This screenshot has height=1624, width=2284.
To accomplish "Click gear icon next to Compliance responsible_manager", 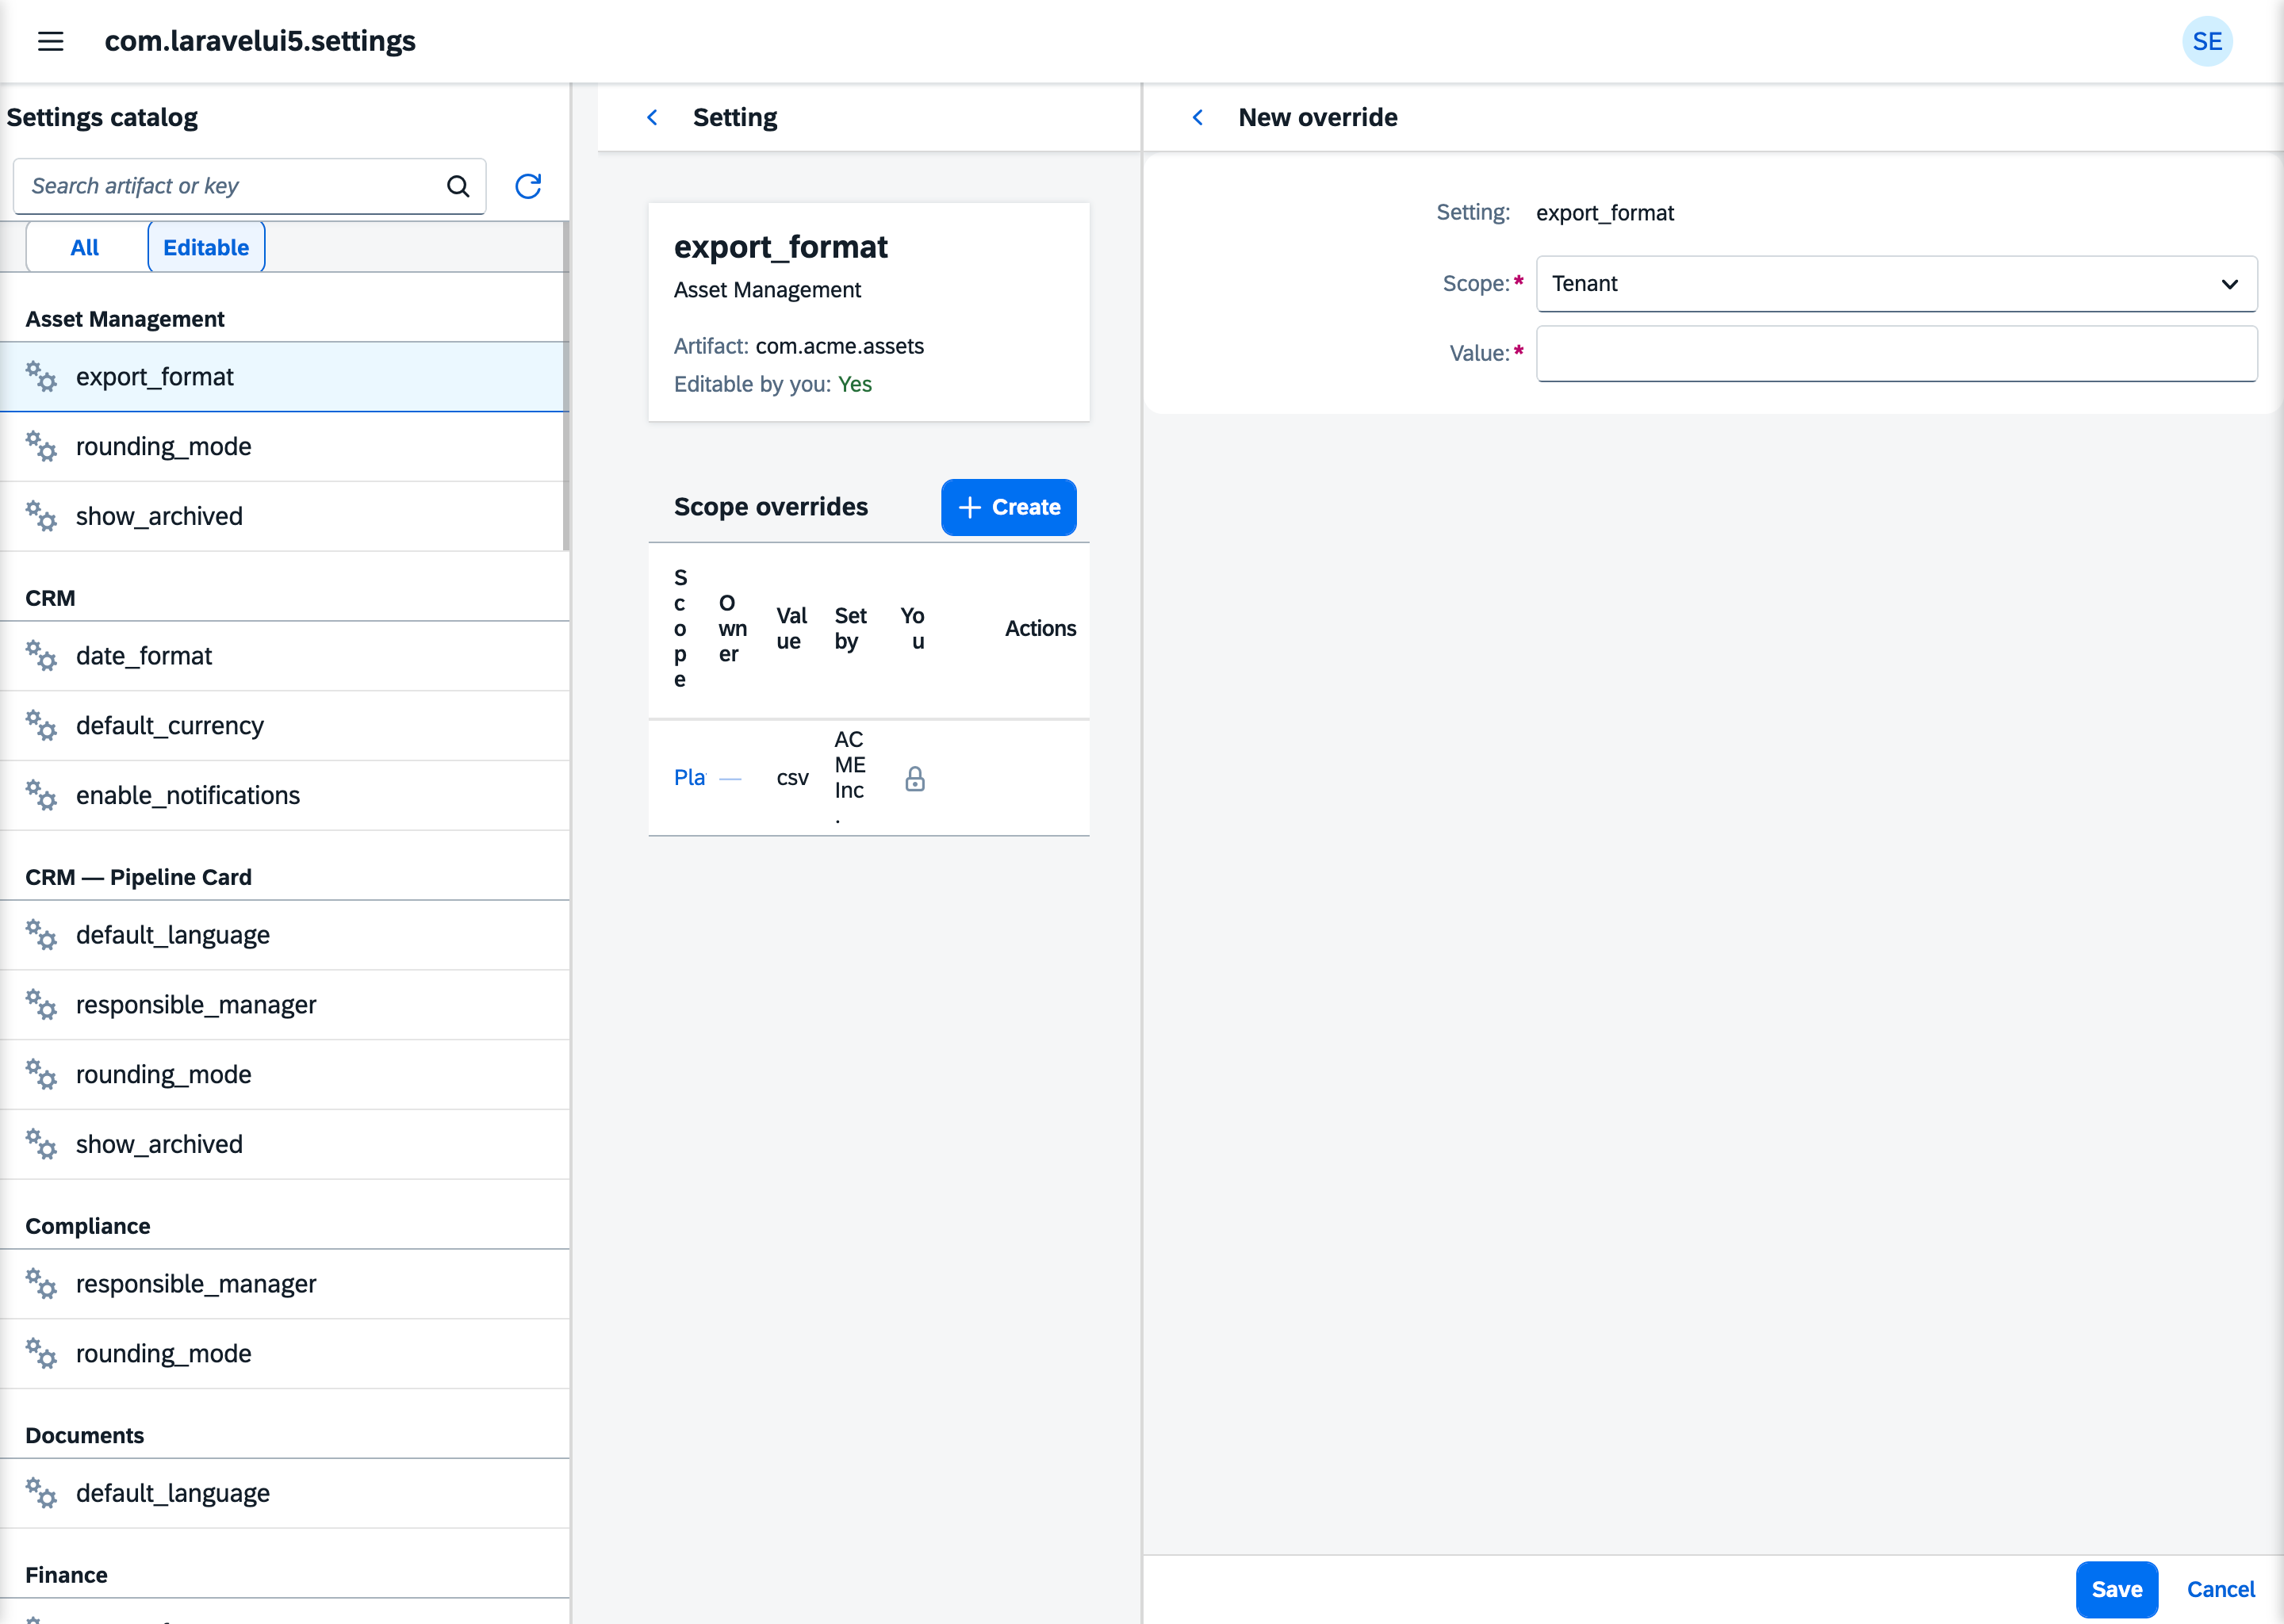I will (x=41, y=1284).
